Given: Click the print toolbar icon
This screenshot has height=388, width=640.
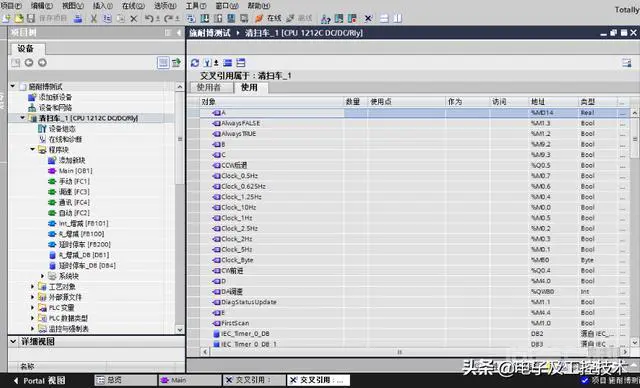Looking at the screenshot, I should click(x=78, y=18).
